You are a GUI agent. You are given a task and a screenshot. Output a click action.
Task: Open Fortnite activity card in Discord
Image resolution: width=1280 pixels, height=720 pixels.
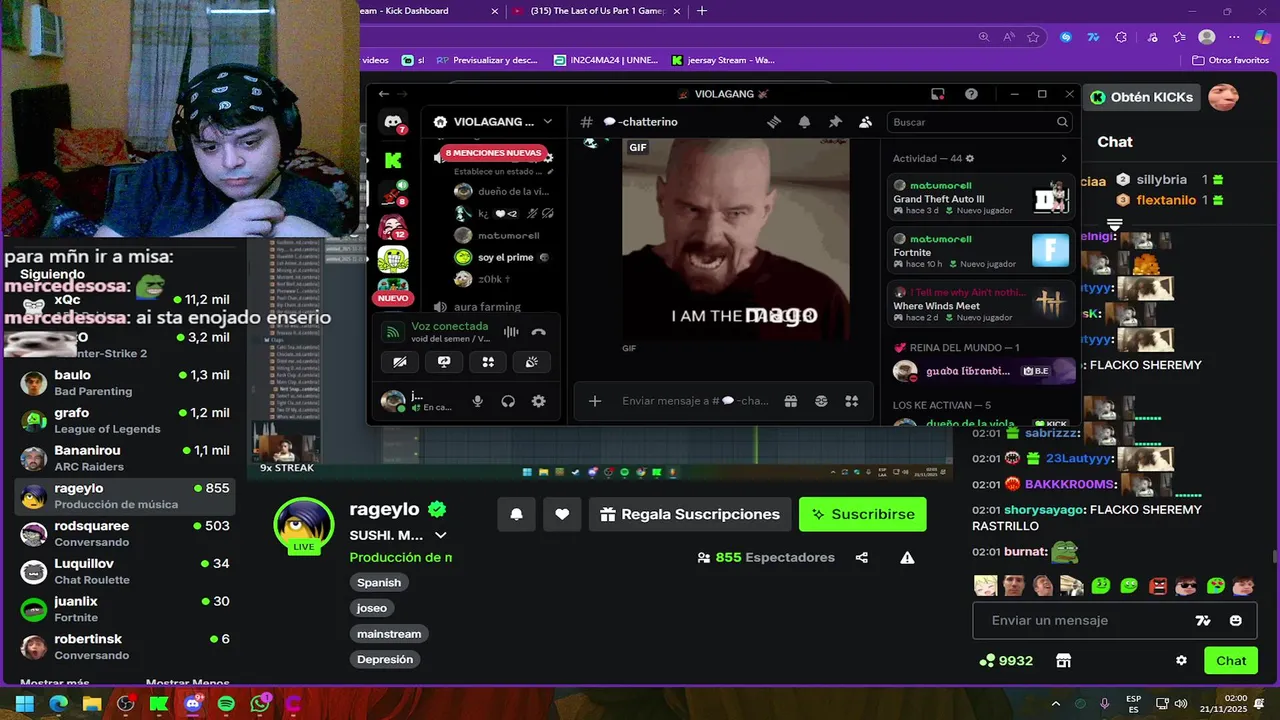pos(982,251)
